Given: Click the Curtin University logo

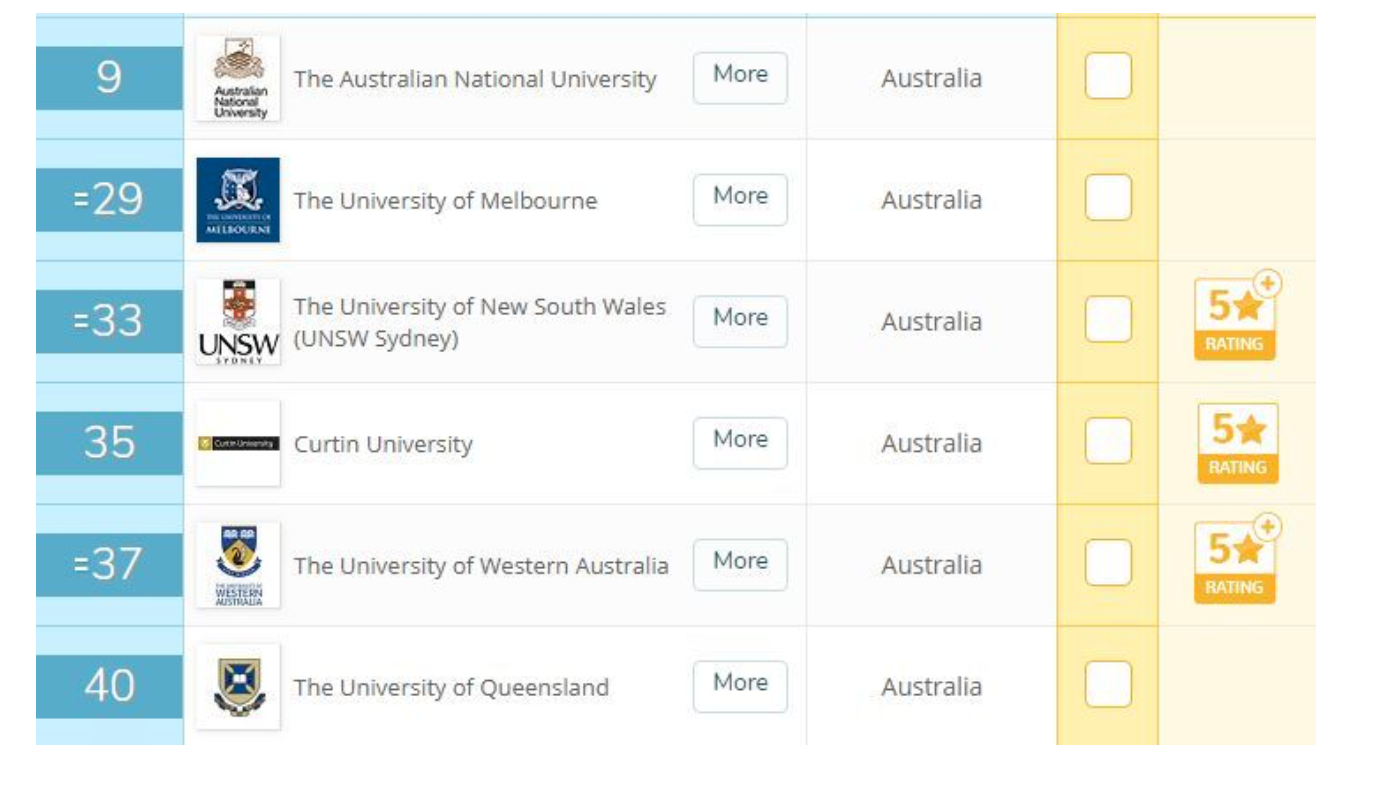Looking at the screenshot, I should pos(238,443).
